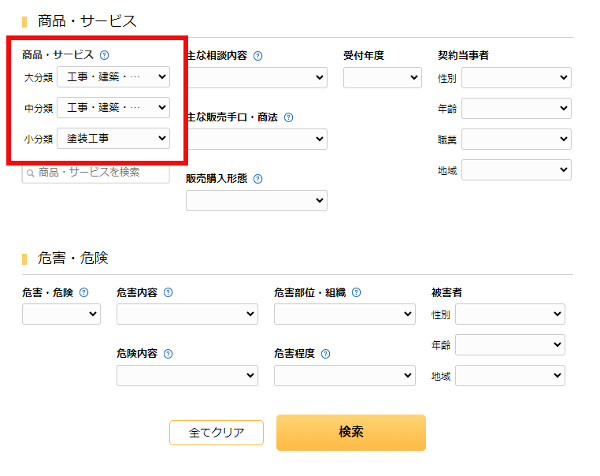Open 契約当事者 職業 dropdown
The image size is (600, 476).
tap(516, 139)
